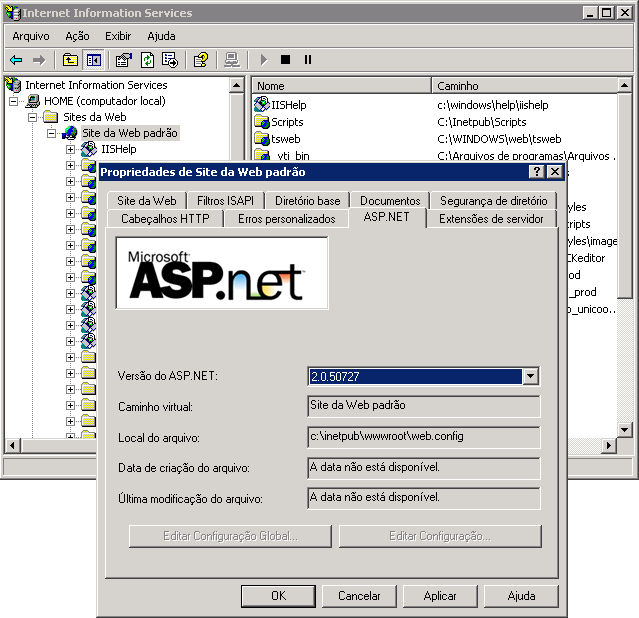This screenshot has width=639, height=618.
Task: Open the Versão do ASP.NET dropdown
Action: pyautogui.click(x=530, y=376)
